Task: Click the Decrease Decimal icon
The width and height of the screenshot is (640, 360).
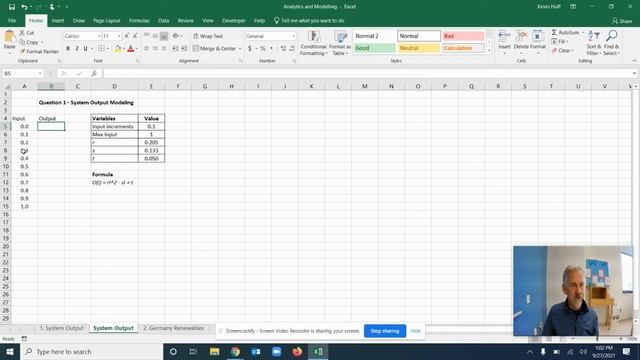Action: point(292,49)
